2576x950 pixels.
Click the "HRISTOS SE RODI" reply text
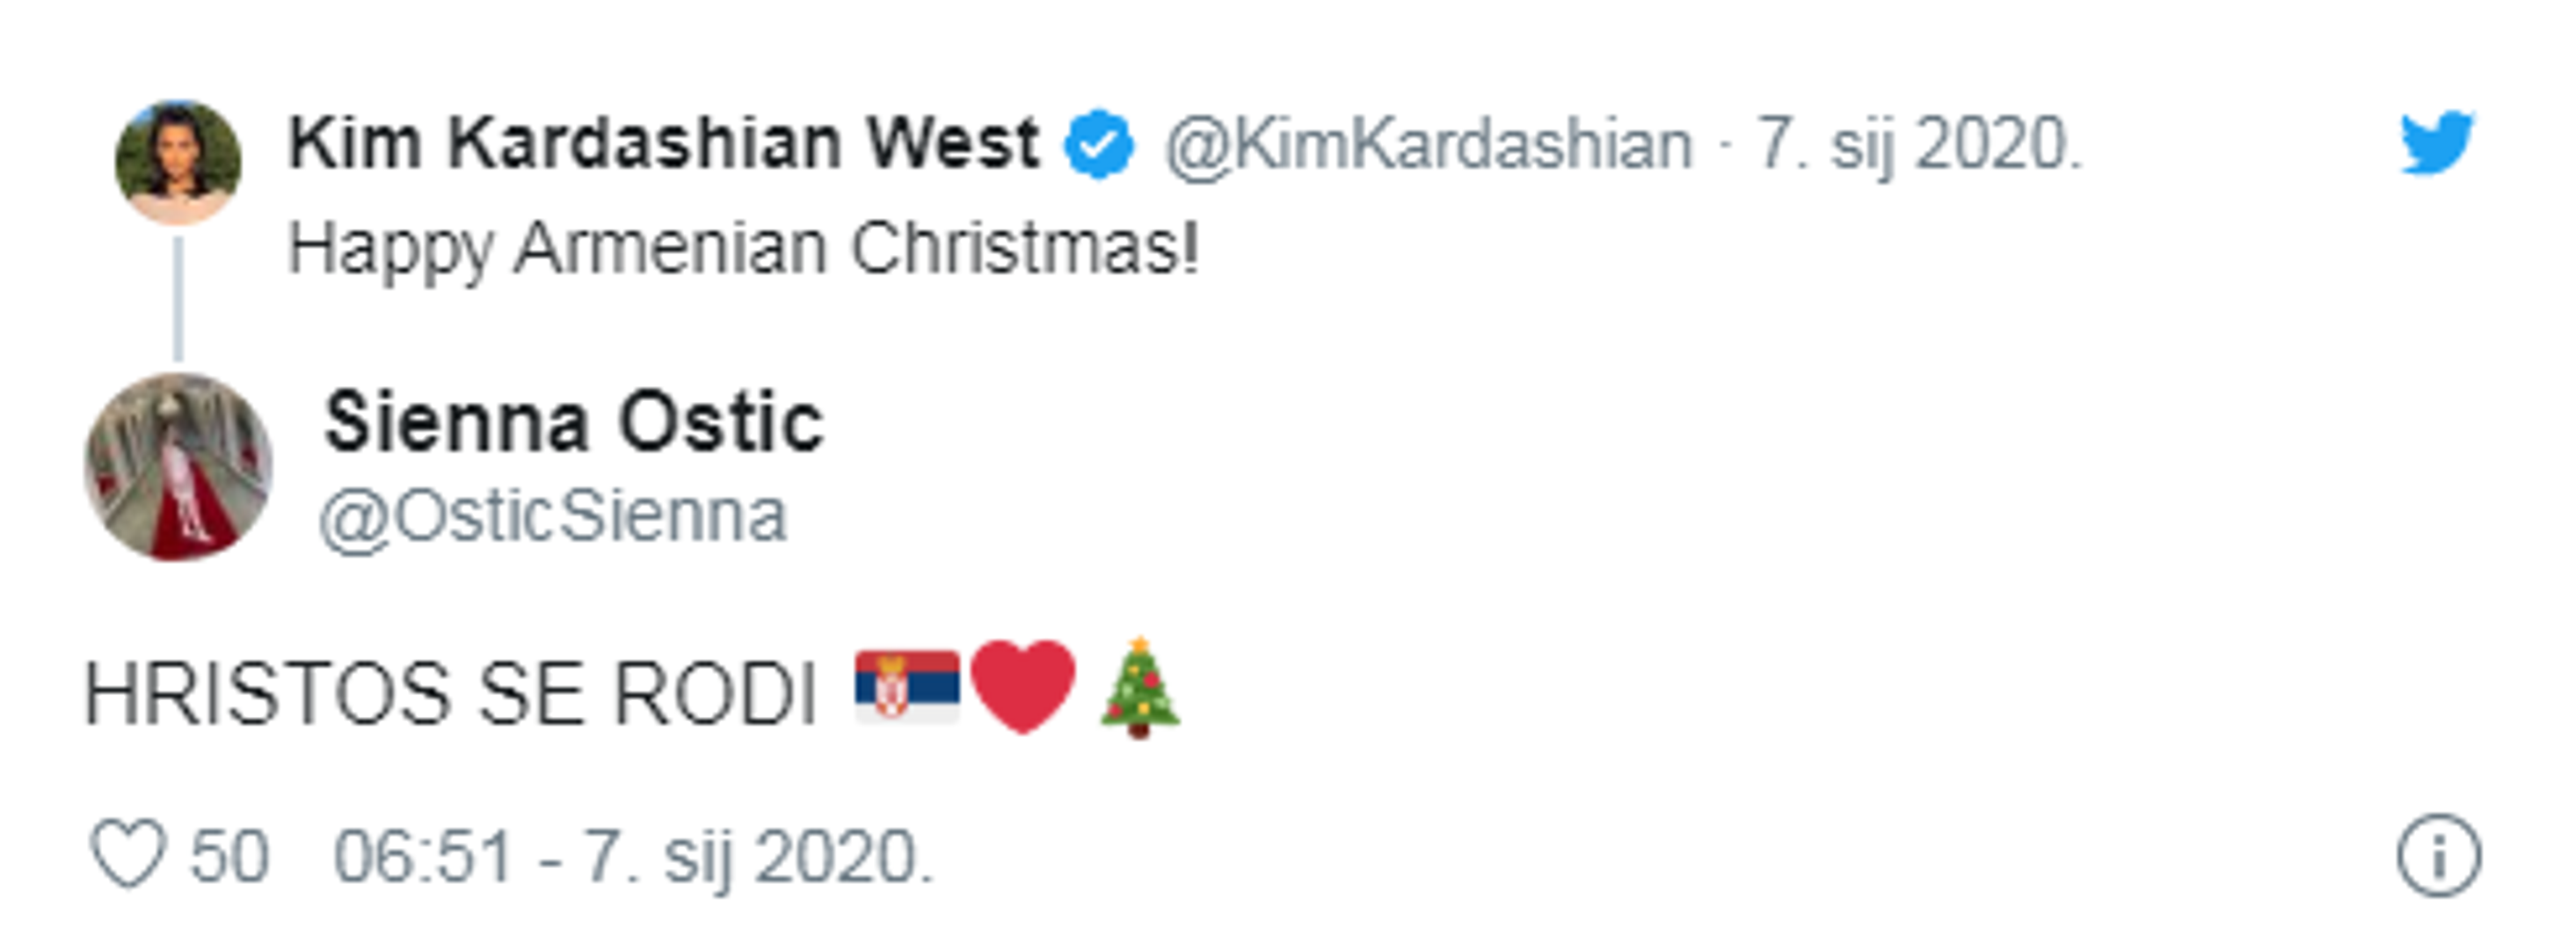(x=450, y=694)
